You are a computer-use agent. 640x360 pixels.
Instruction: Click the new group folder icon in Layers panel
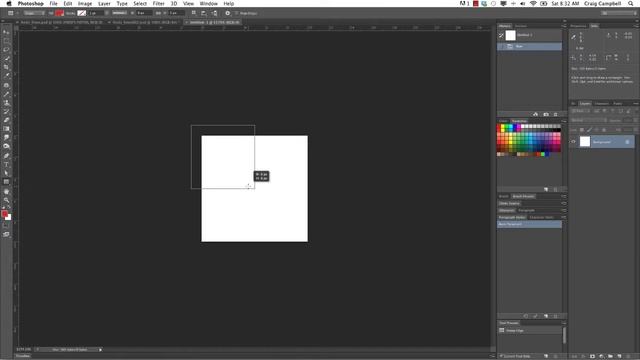[611, 356]
